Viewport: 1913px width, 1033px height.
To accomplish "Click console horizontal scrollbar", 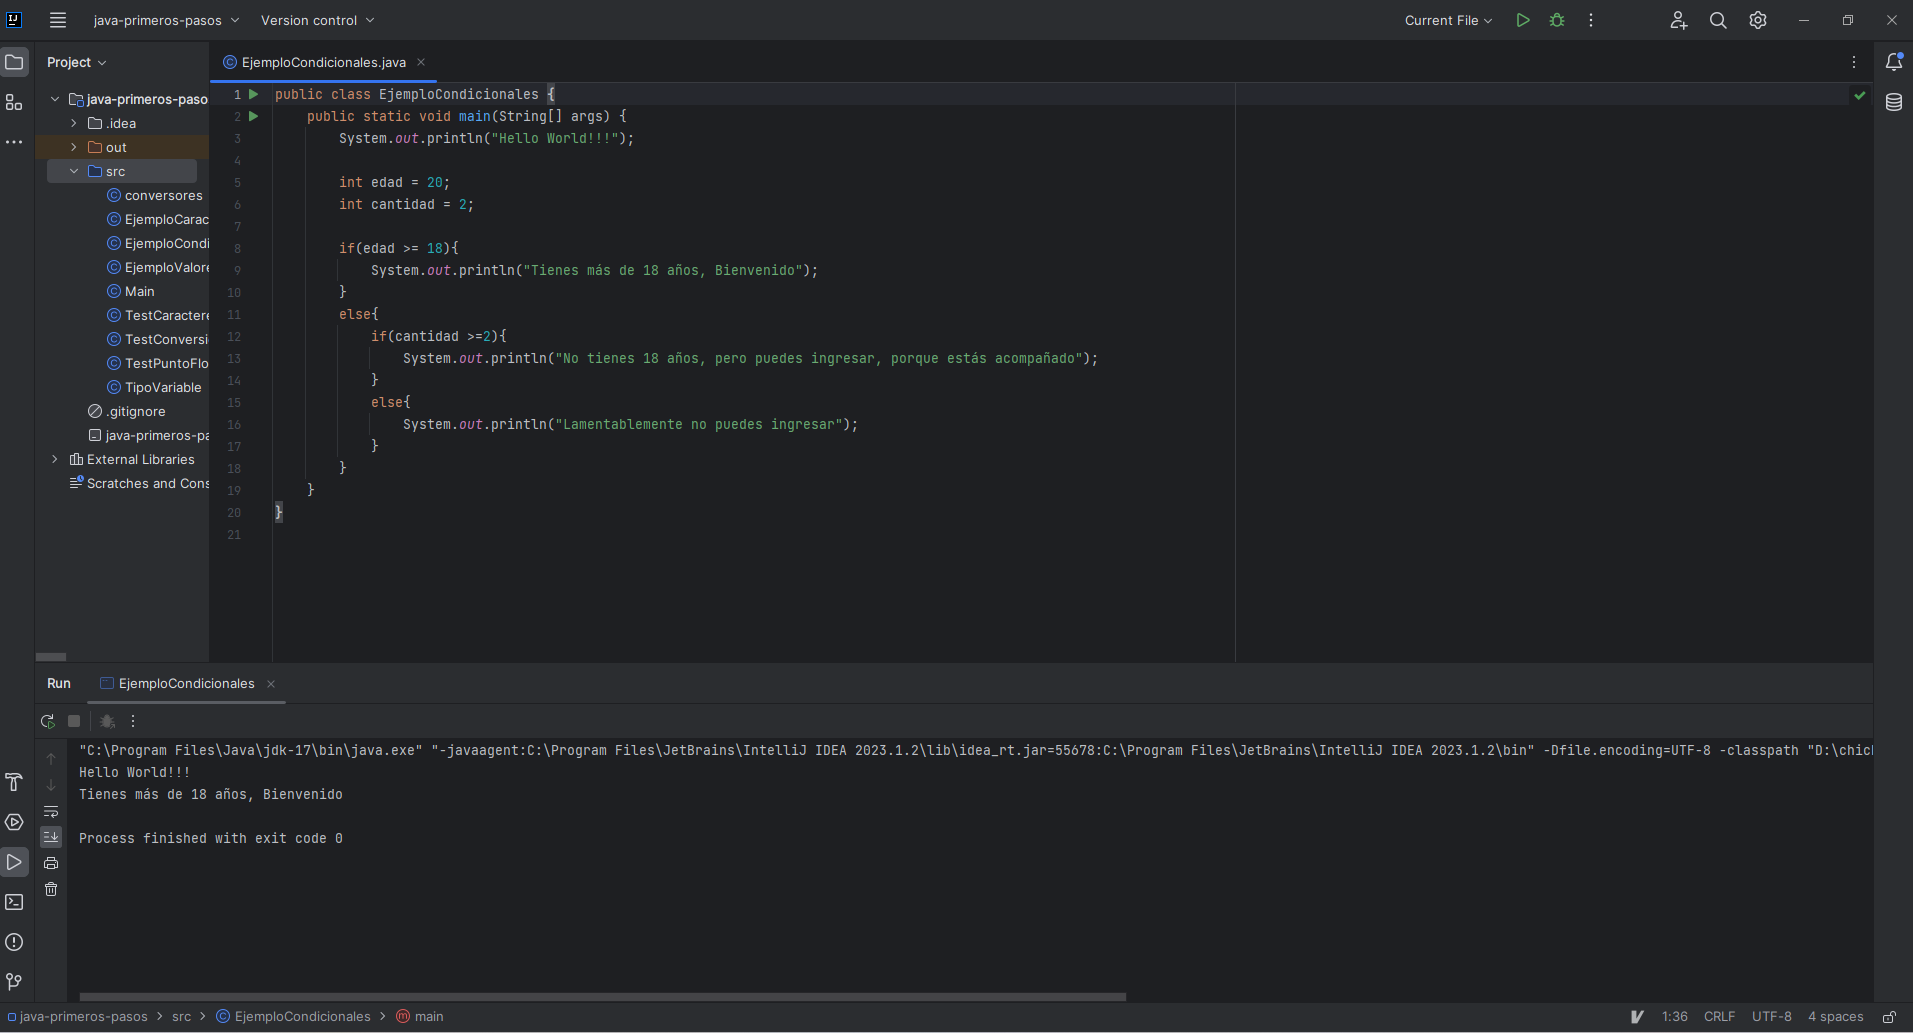I will (603, 997).
